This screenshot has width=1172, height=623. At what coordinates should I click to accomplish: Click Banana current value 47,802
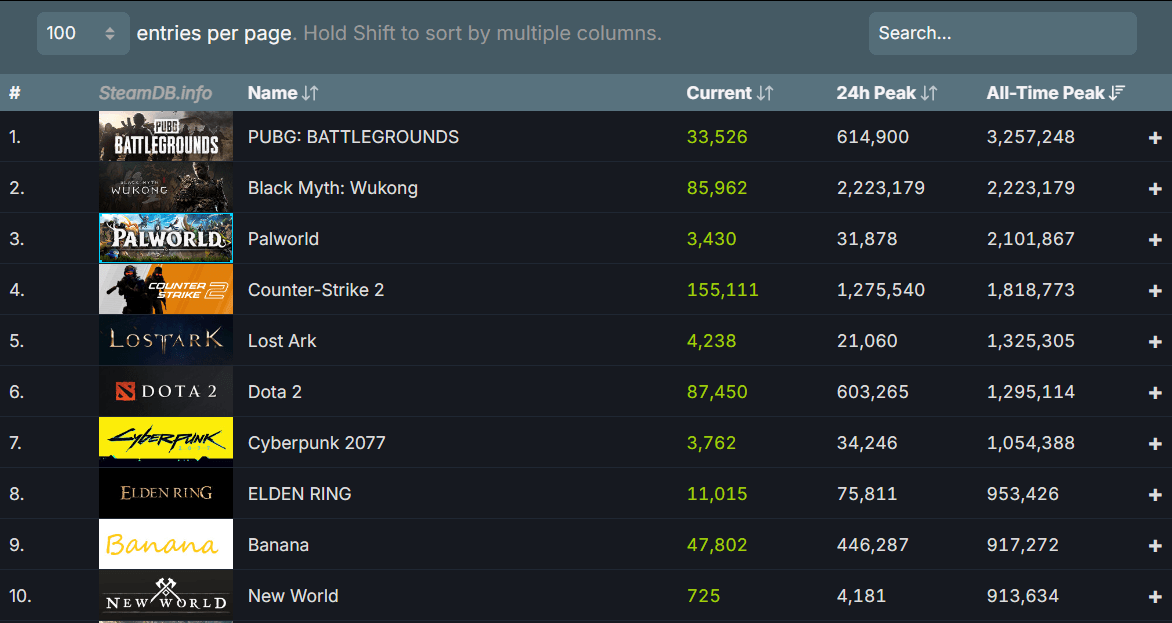tap(717, 545)
